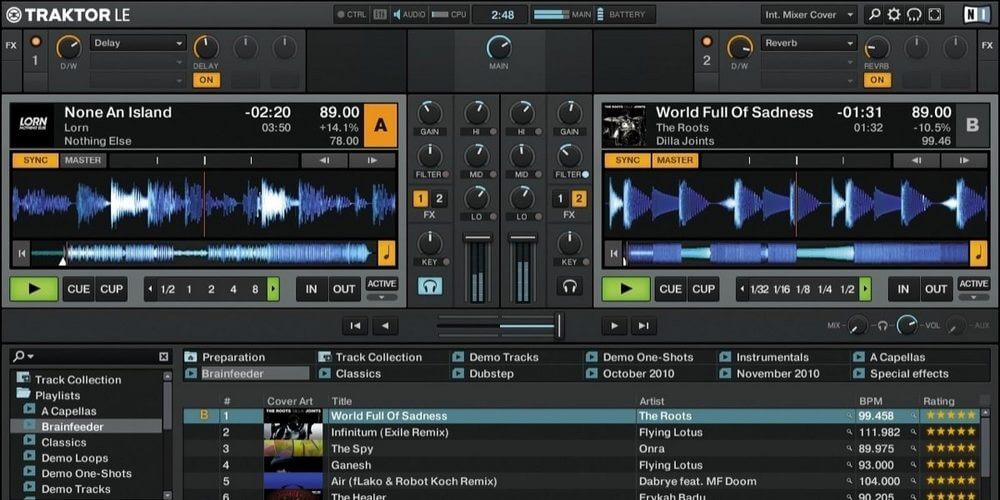This screenshot has height=500, width=1000.
Task: Play Deck B with green play button
Action: (626, 289)
